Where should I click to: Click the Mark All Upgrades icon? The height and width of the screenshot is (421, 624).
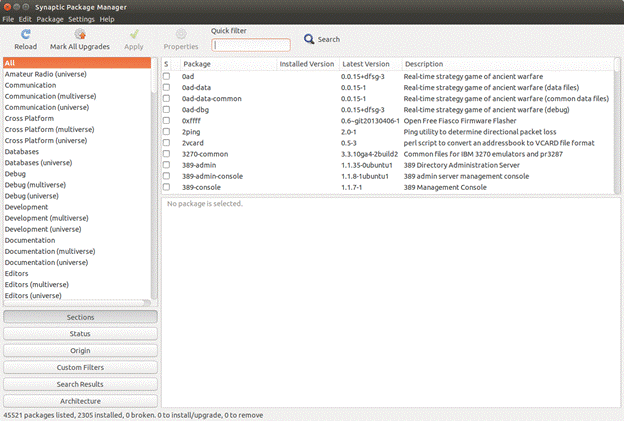[x=80, y=34]
